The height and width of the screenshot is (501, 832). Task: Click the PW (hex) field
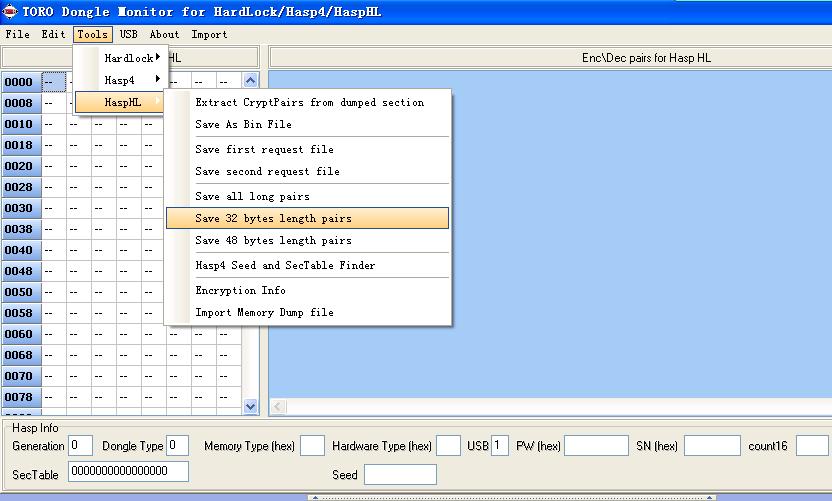[596, 445]
